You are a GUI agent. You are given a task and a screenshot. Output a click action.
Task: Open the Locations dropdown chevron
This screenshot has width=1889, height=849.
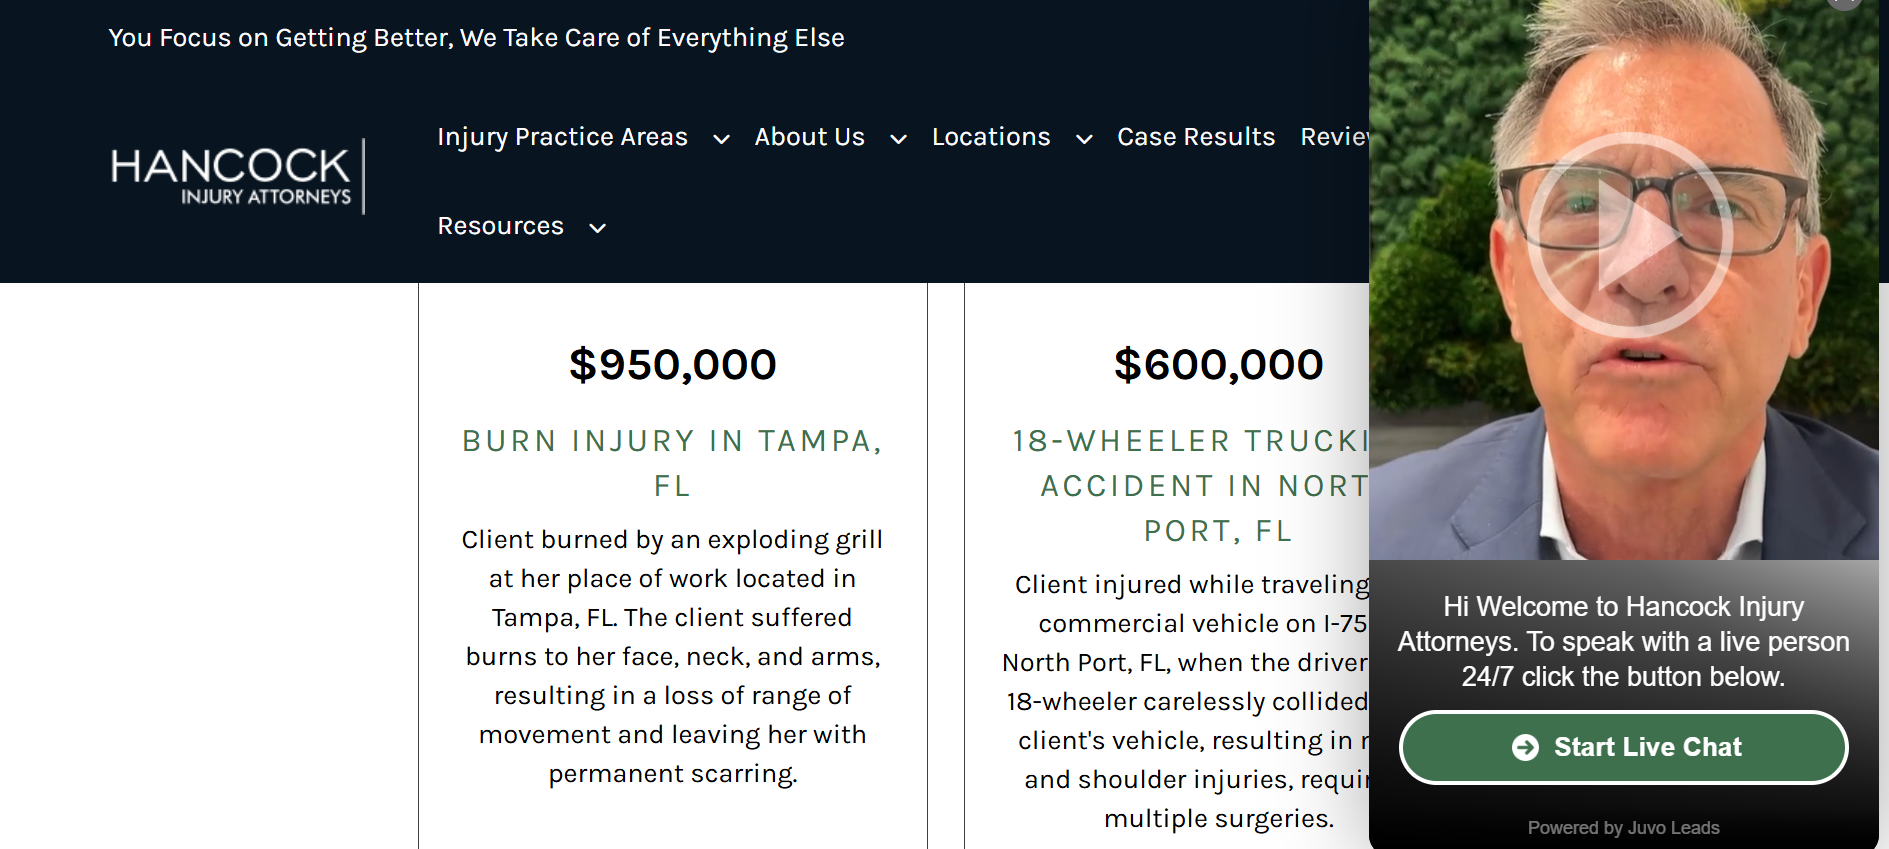(1084, 140)
